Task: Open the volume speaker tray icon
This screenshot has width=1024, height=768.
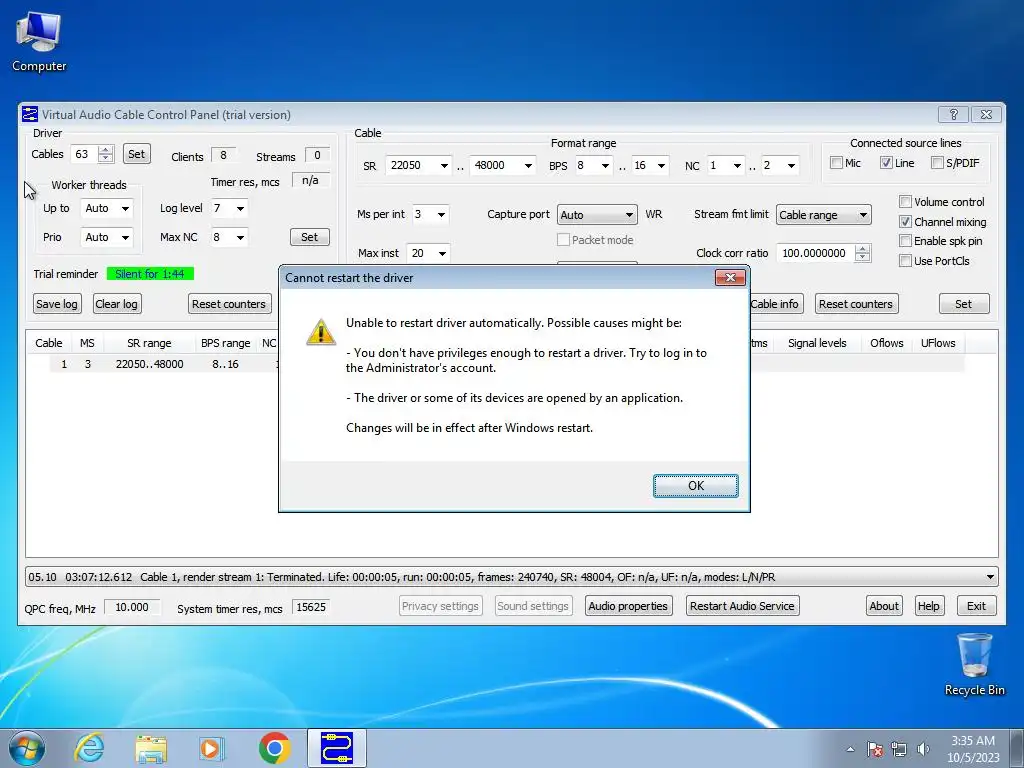Action: (923, 749)
